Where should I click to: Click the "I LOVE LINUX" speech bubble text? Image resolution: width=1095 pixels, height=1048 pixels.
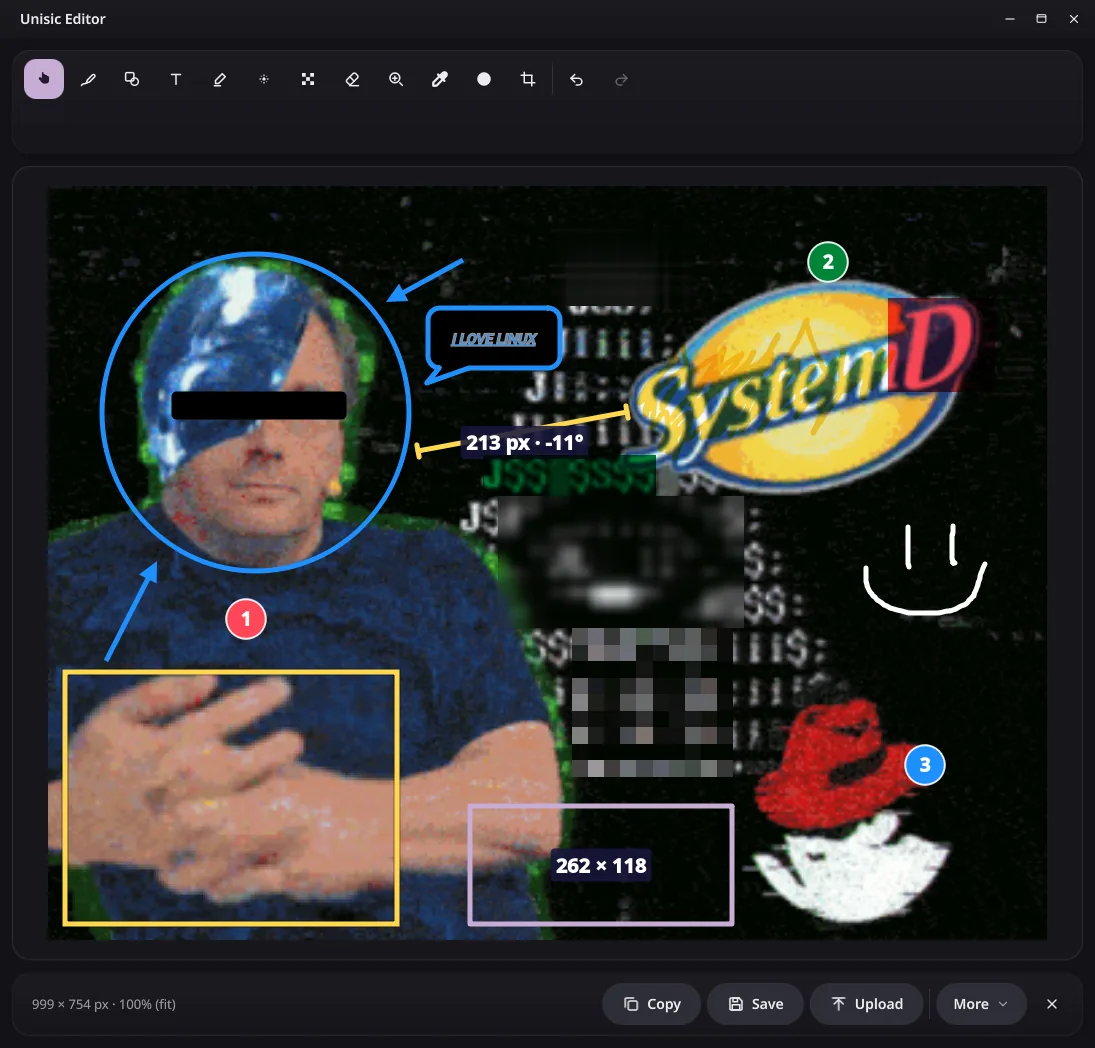click(494, 339)
